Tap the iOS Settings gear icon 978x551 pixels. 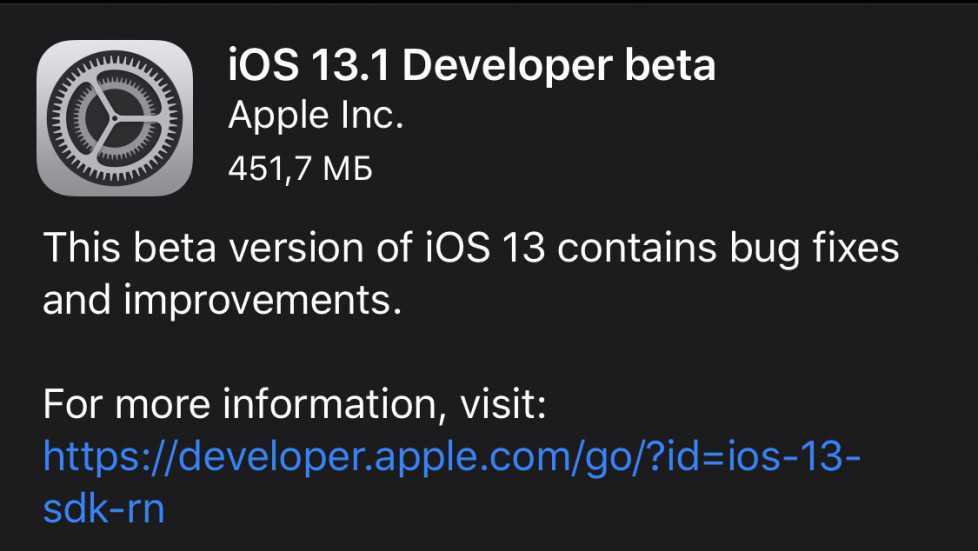[114, 118]
